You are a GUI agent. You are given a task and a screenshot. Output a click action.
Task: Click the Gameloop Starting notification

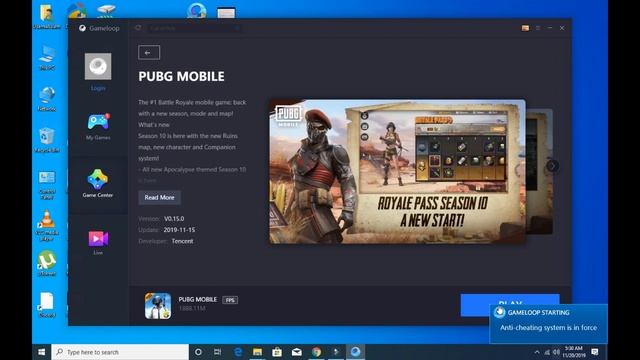[548, 324]
